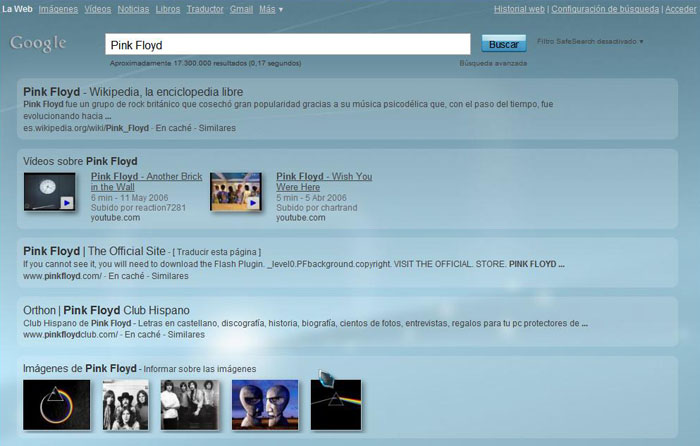700x446 pixels.
Task: Select the La Web tab
Action: pos(17,9)
